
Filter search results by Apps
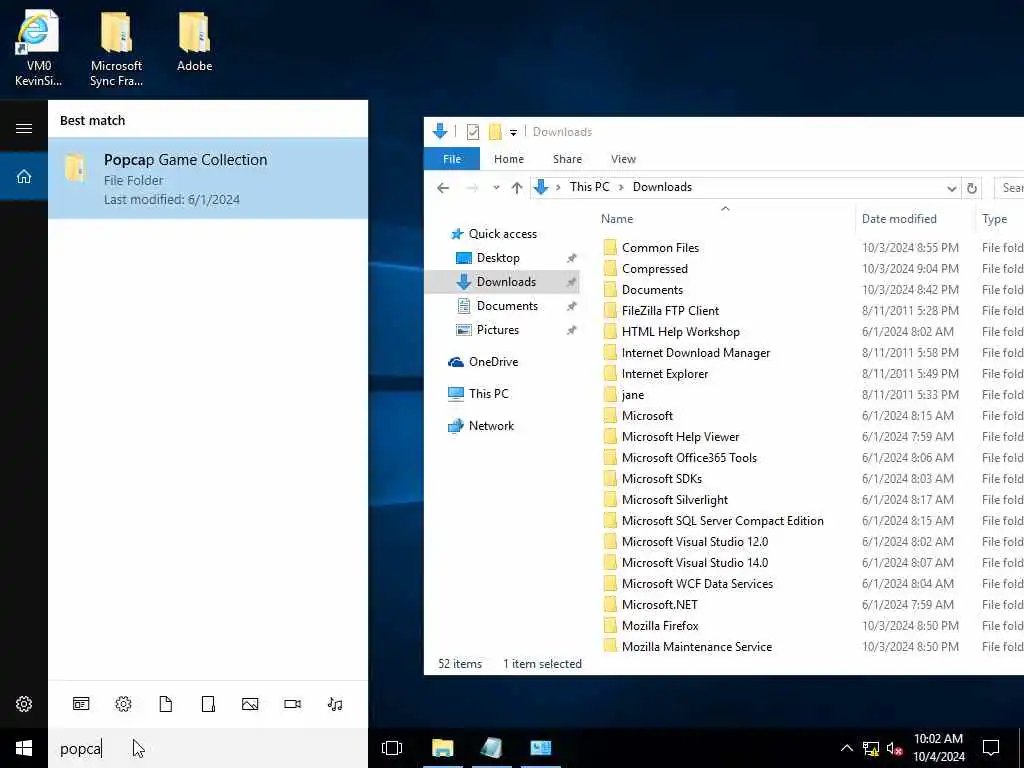click(81, 704)
